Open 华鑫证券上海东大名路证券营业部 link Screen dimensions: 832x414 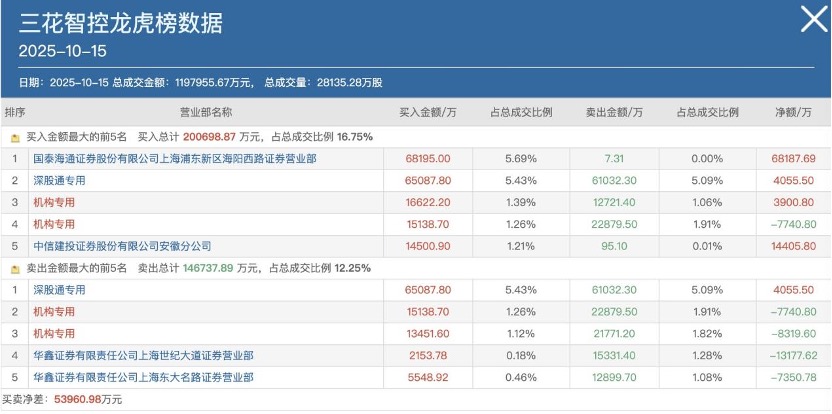[x=143, y=377]
